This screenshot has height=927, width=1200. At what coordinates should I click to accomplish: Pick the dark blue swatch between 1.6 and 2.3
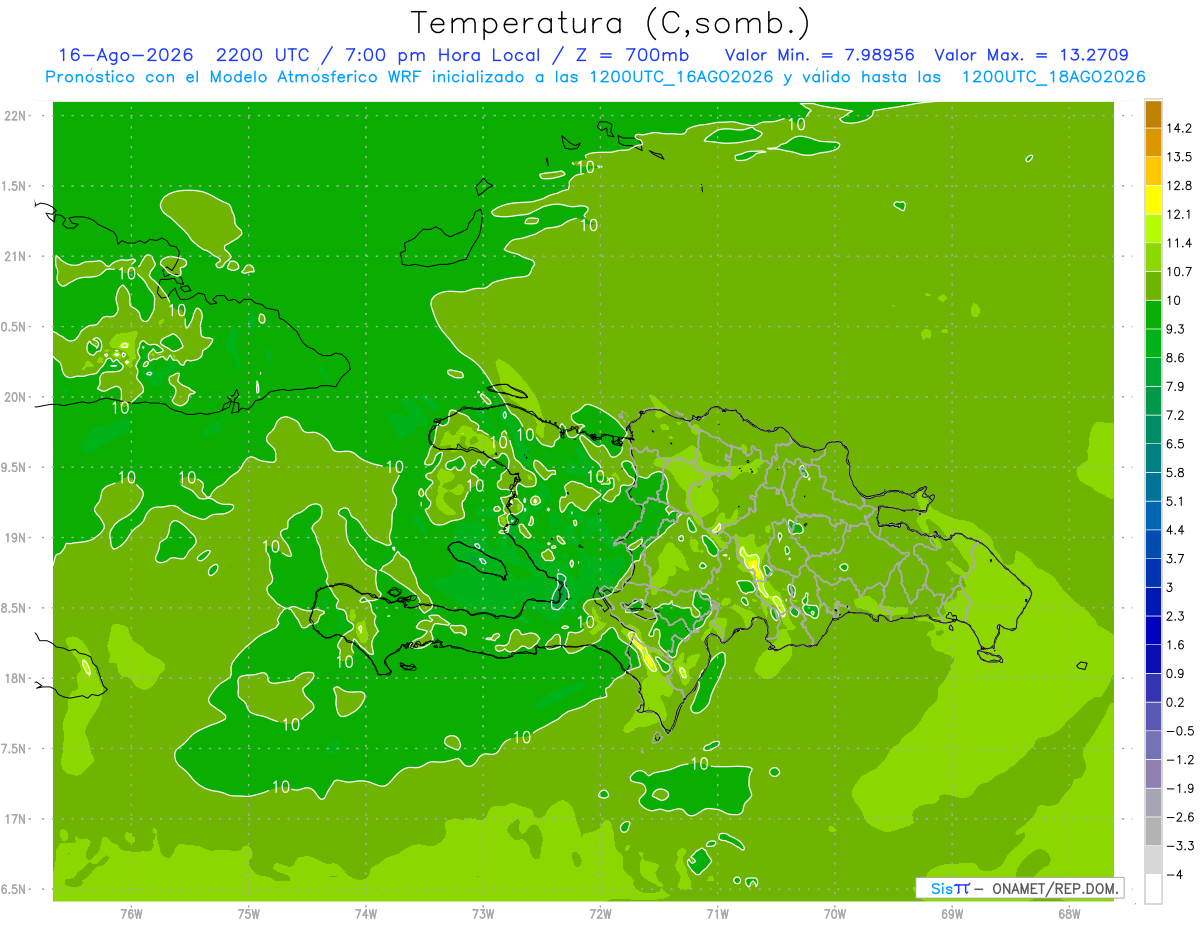coord(1153,630)
